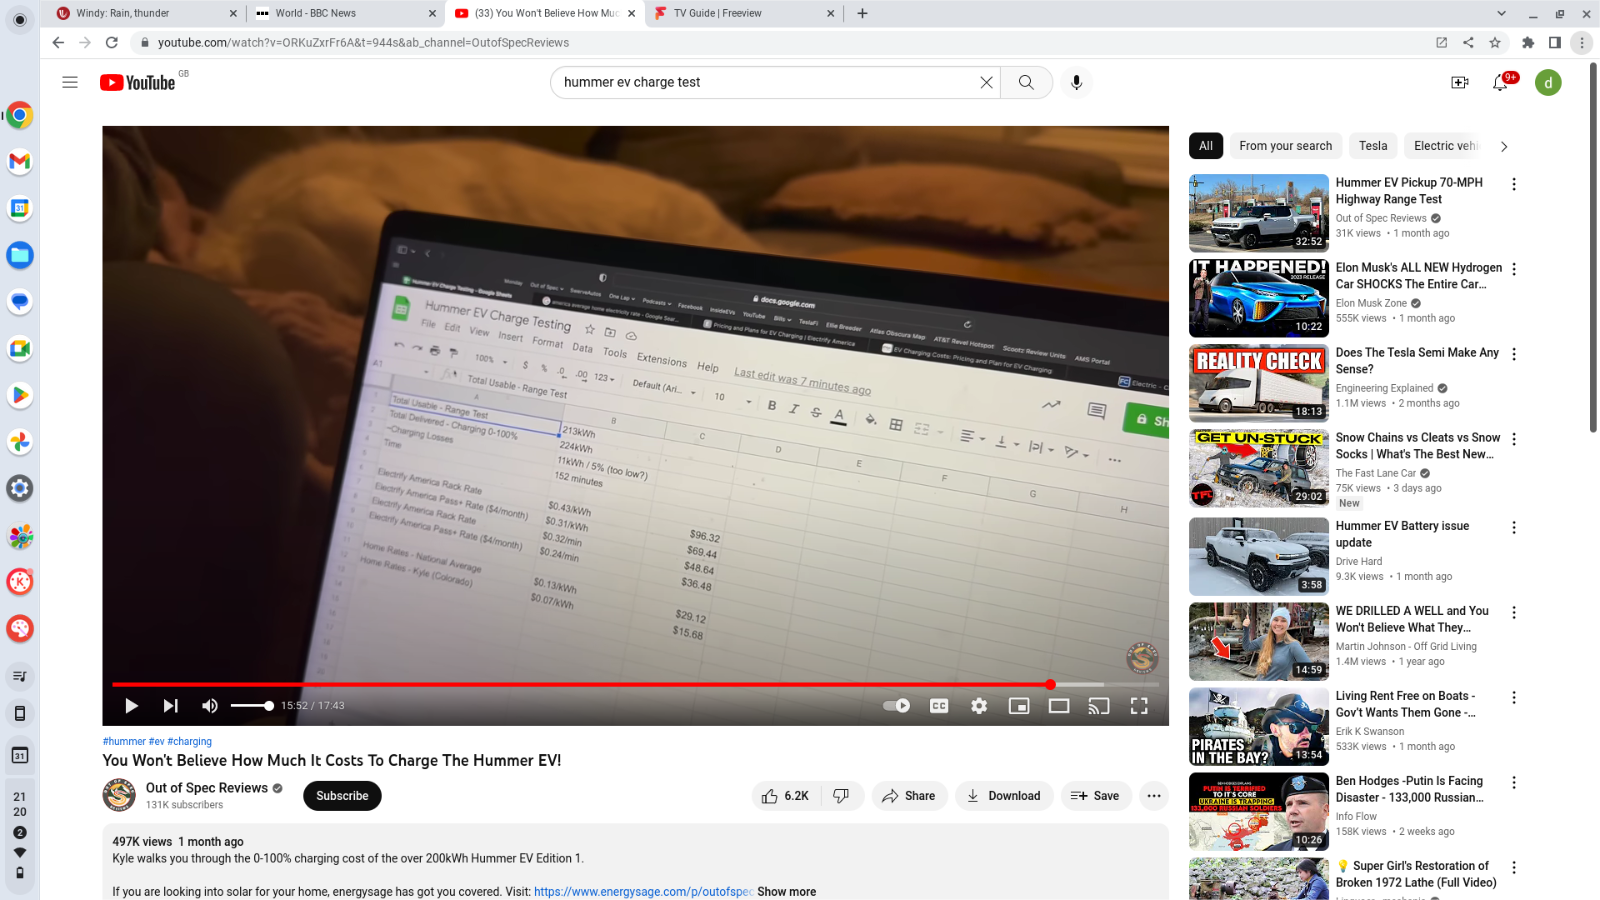Open options for Living Rent Free on Boats

click(x=1514, y=697)
